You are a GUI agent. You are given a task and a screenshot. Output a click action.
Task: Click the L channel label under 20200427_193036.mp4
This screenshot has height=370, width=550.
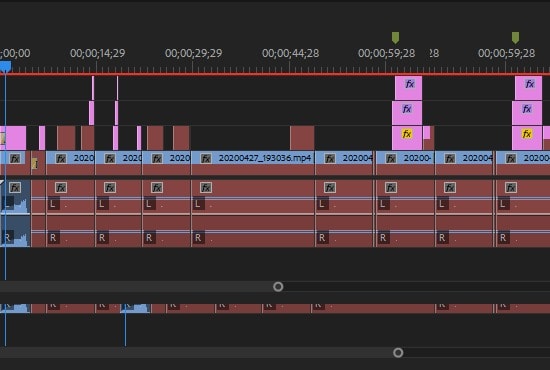point(198,204)
